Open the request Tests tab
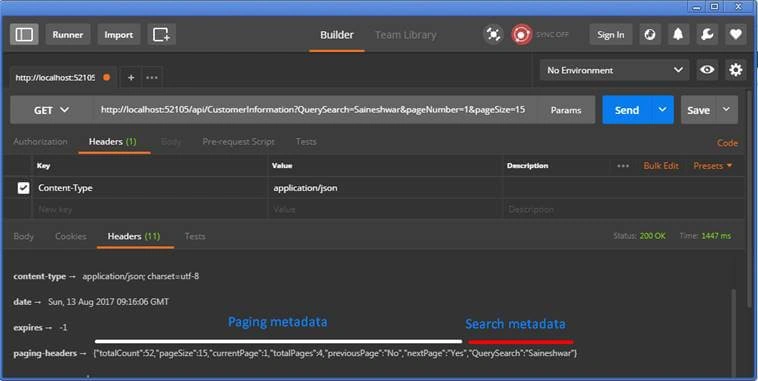The width and height of the screenshot is (758, 381). pos(306,142)
